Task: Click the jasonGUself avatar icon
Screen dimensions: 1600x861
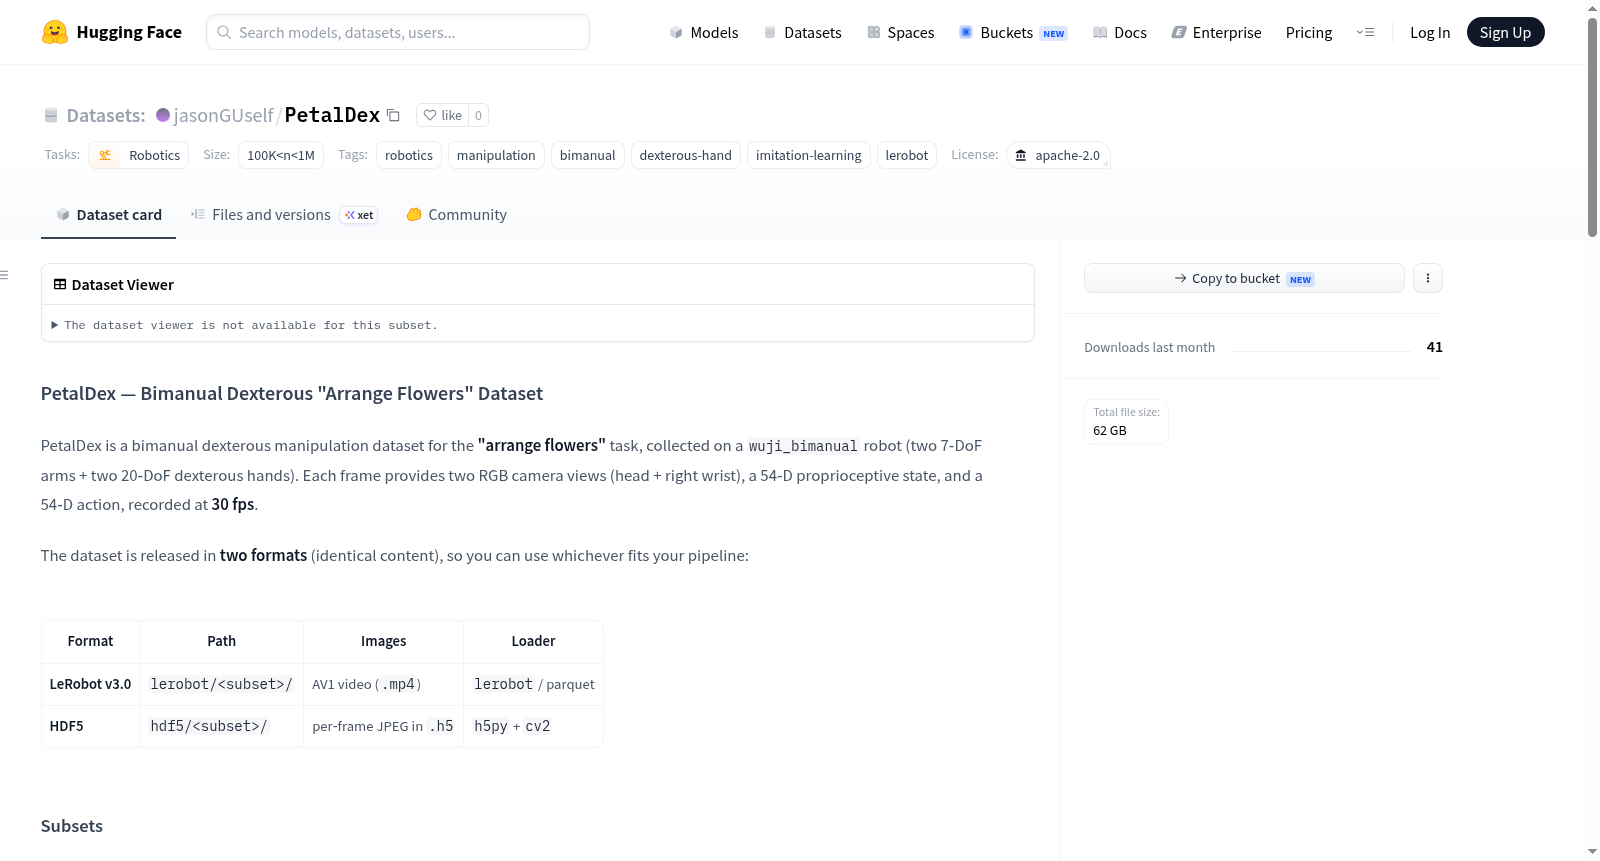Action: tap(163, 115)
